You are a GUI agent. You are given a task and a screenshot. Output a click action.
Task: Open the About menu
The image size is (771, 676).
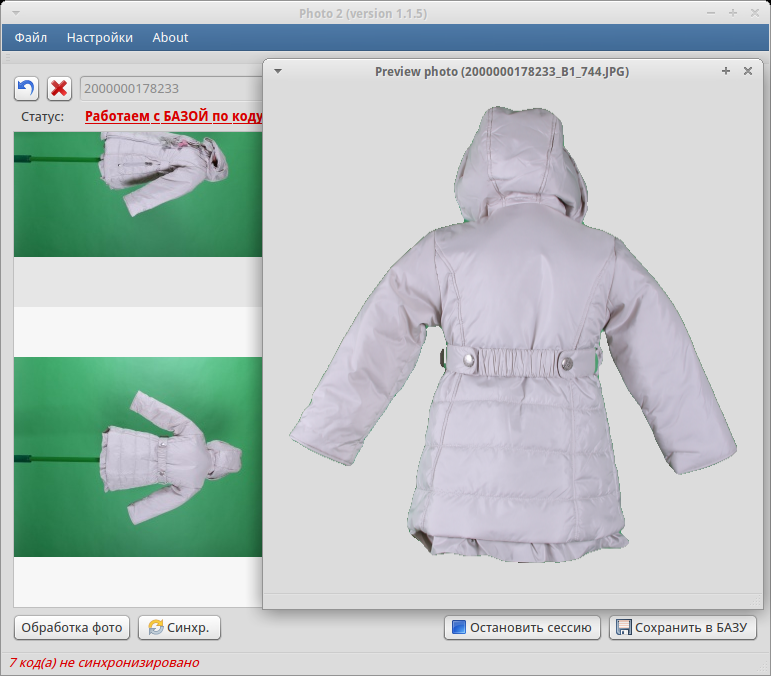(x=170, y=38)
